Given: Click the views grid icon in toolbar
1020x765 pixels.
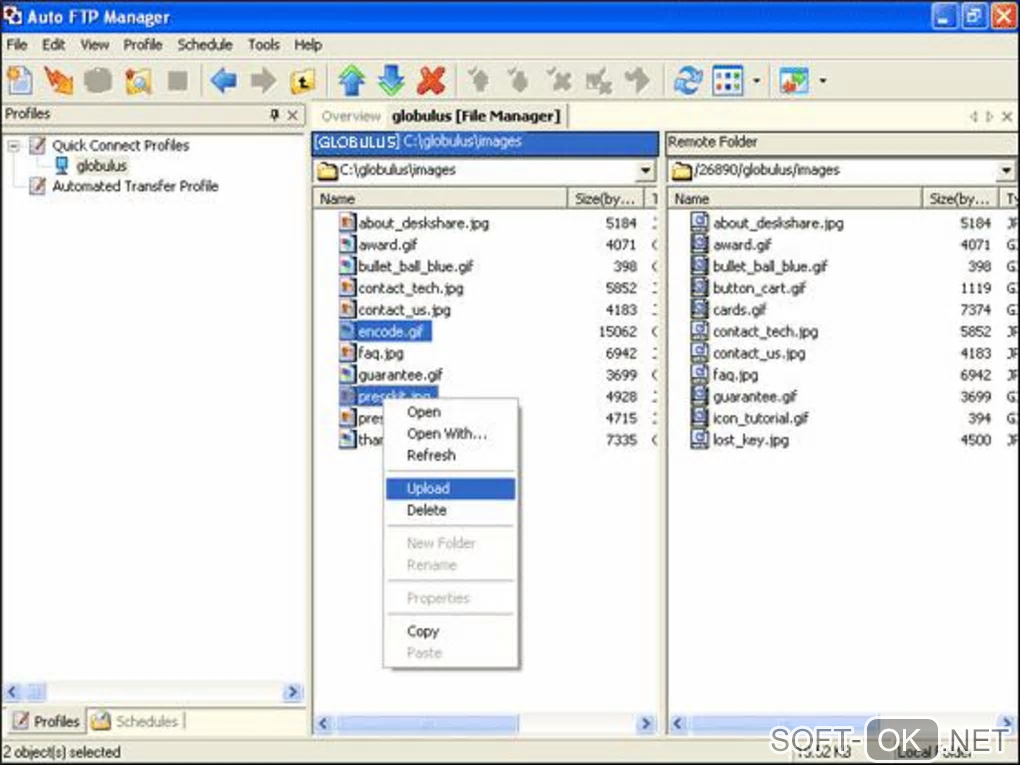Looking at the screenshot, I should tap(727, 80).
